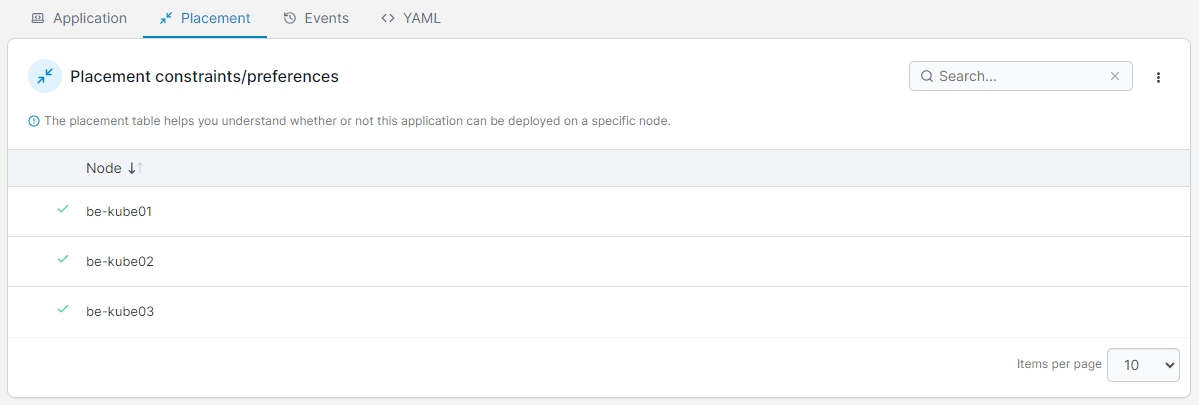Click the green checkmark for be-kube03
Image resolution: width=1199 pixels, height=405 pixels.
[63, 310]
